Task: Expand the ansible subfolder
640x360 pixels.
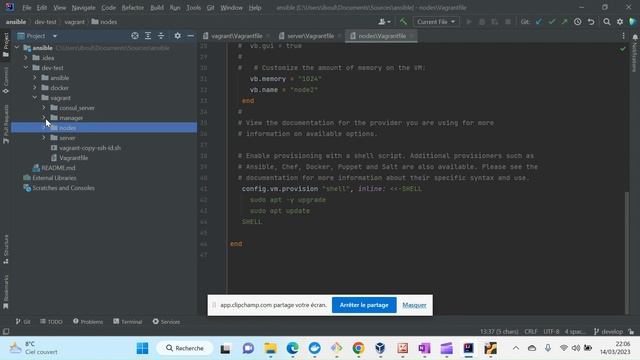Action: click(x=35, y=78)
